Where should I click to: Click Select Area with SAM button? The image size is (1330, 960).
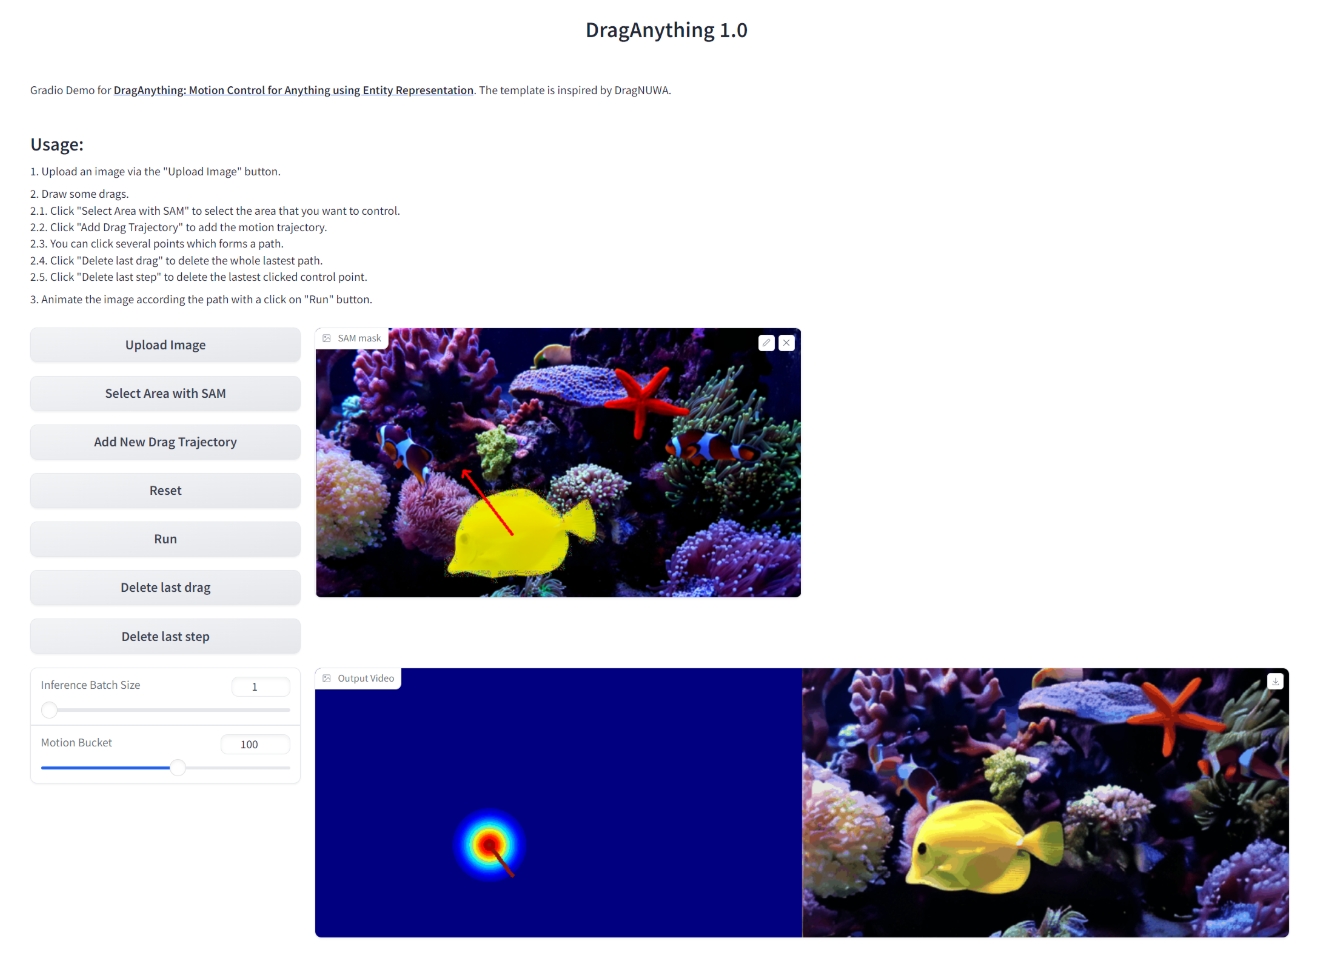165,394
